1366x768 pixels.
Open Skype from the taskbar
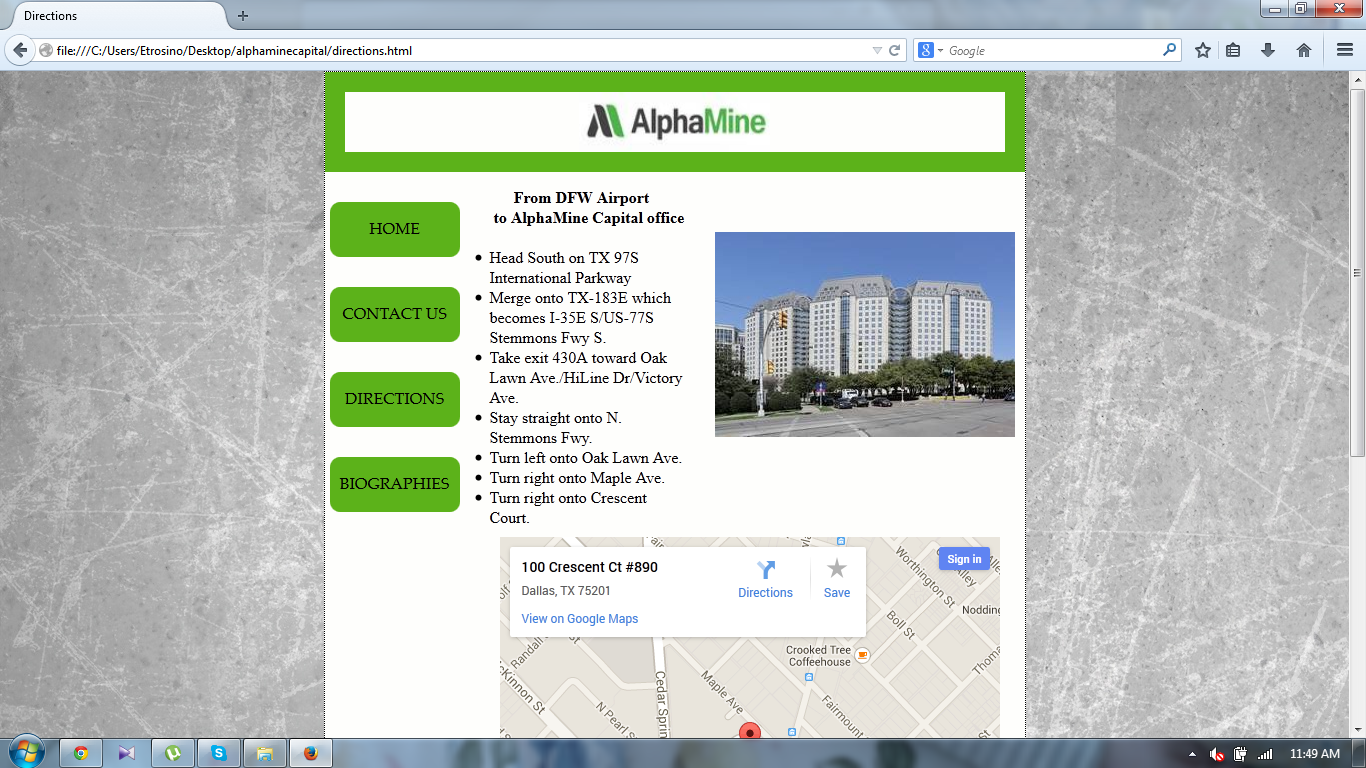click(x=218, y=753)
